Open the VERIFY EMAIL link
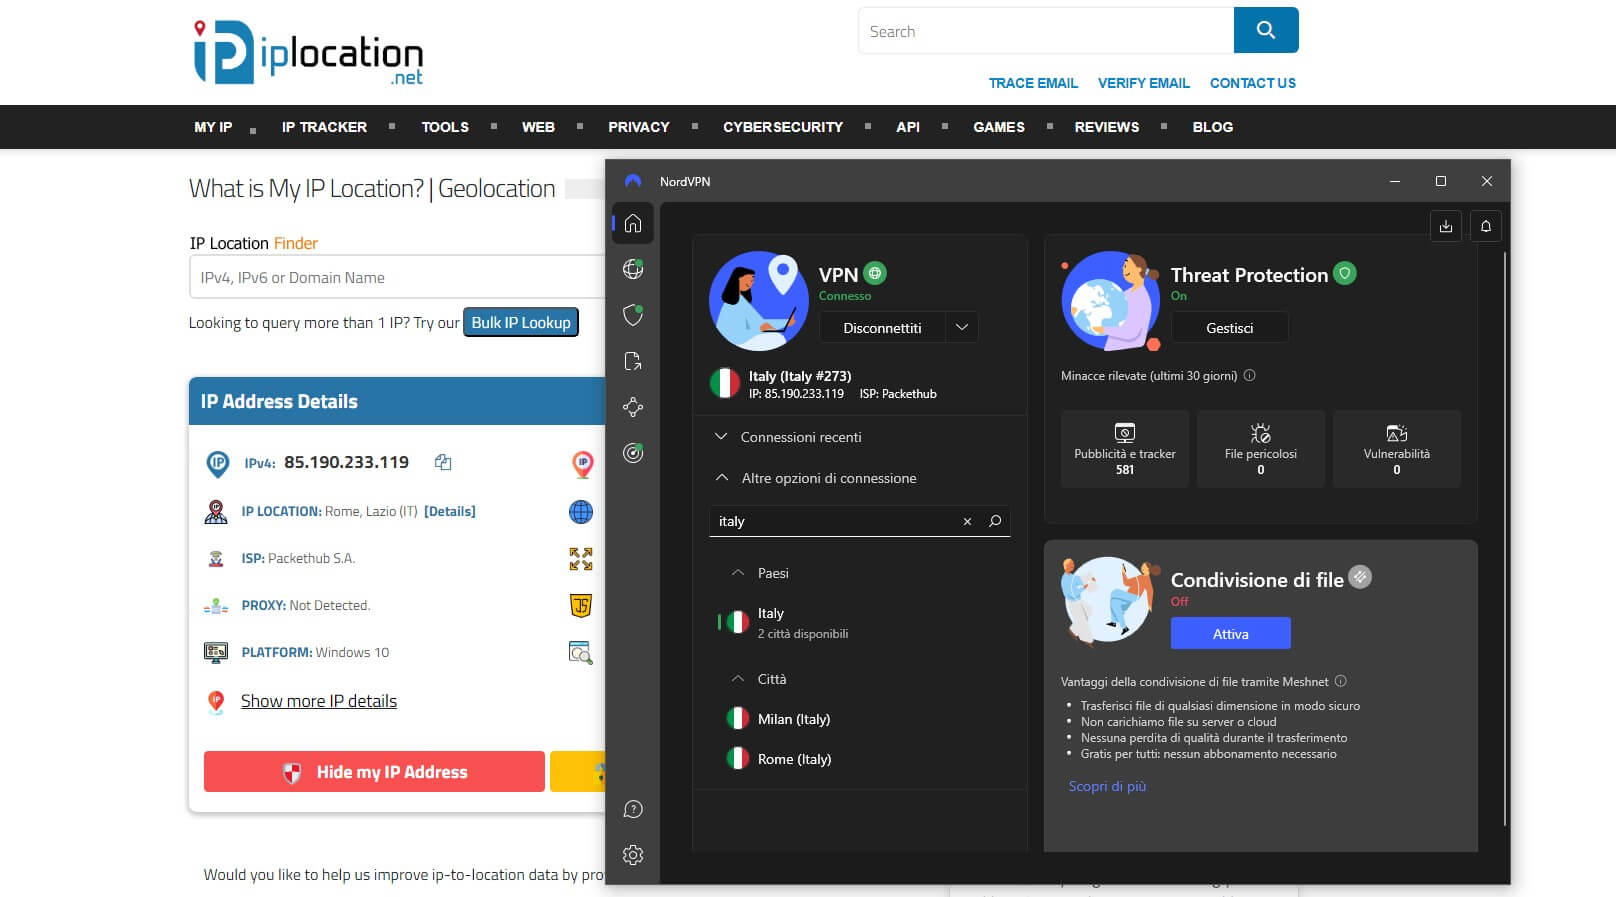The height and width of the screenshot is (897, 1616). coord(1144,83)
